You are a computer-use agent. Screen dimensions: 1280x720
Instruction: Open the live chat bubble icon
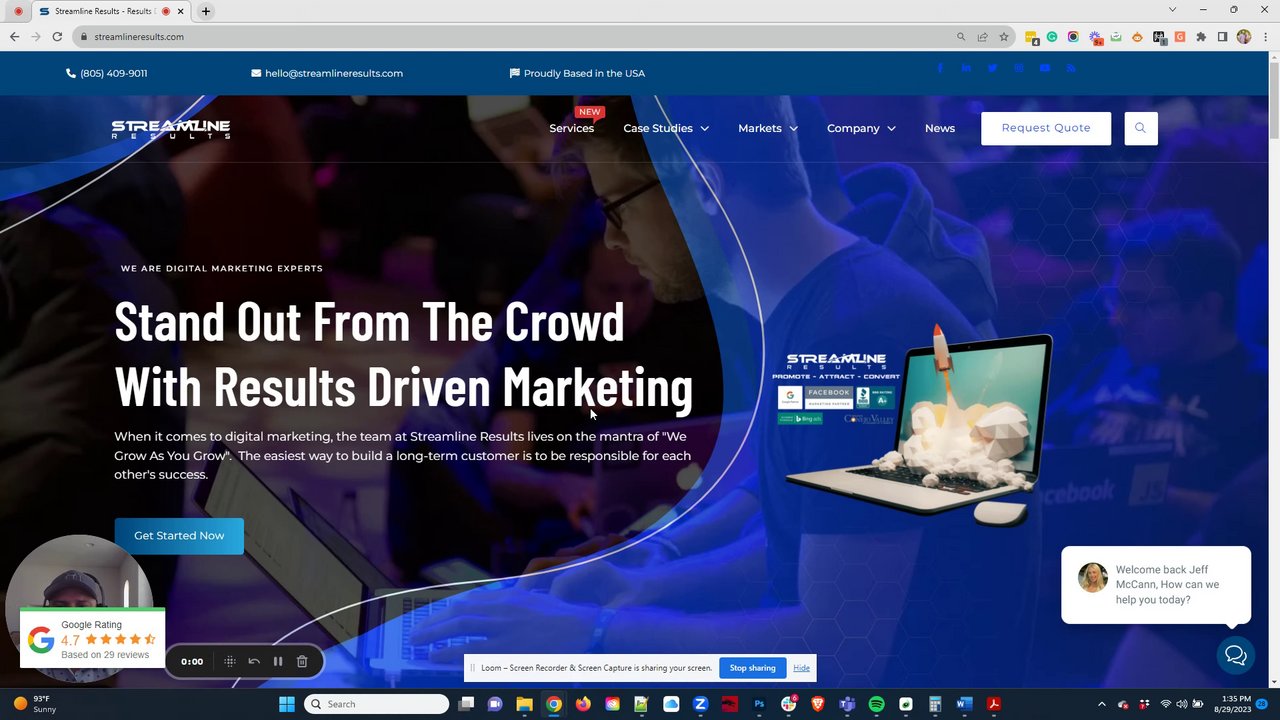pyautogui.click(x=1236, y=655)
